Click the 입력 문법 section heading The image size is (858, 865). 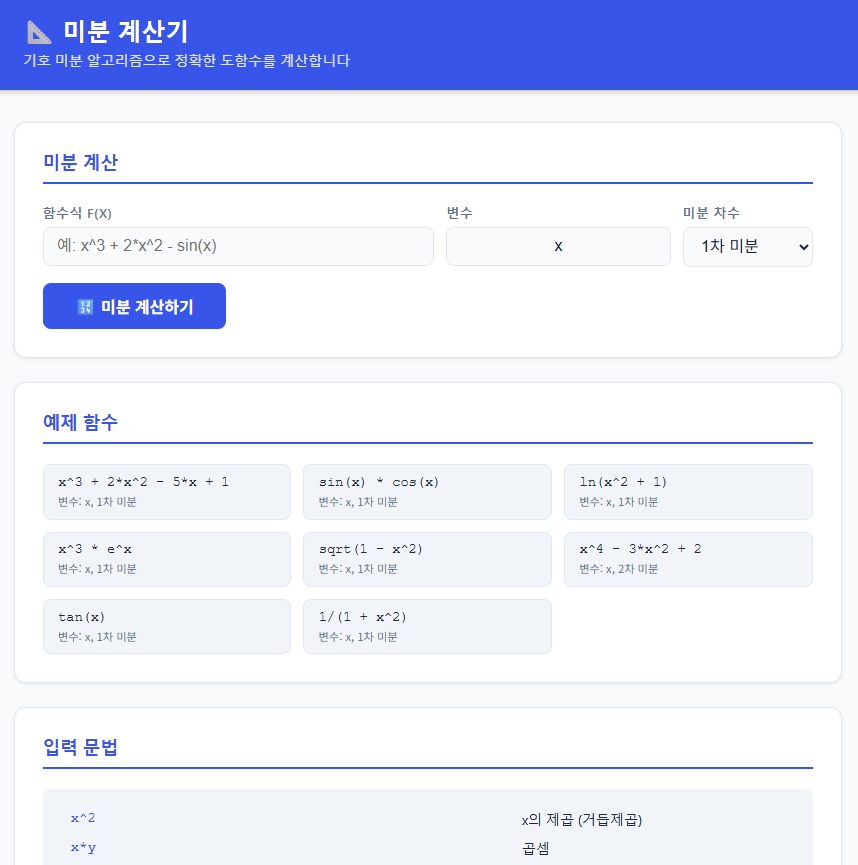click(80, 747)
